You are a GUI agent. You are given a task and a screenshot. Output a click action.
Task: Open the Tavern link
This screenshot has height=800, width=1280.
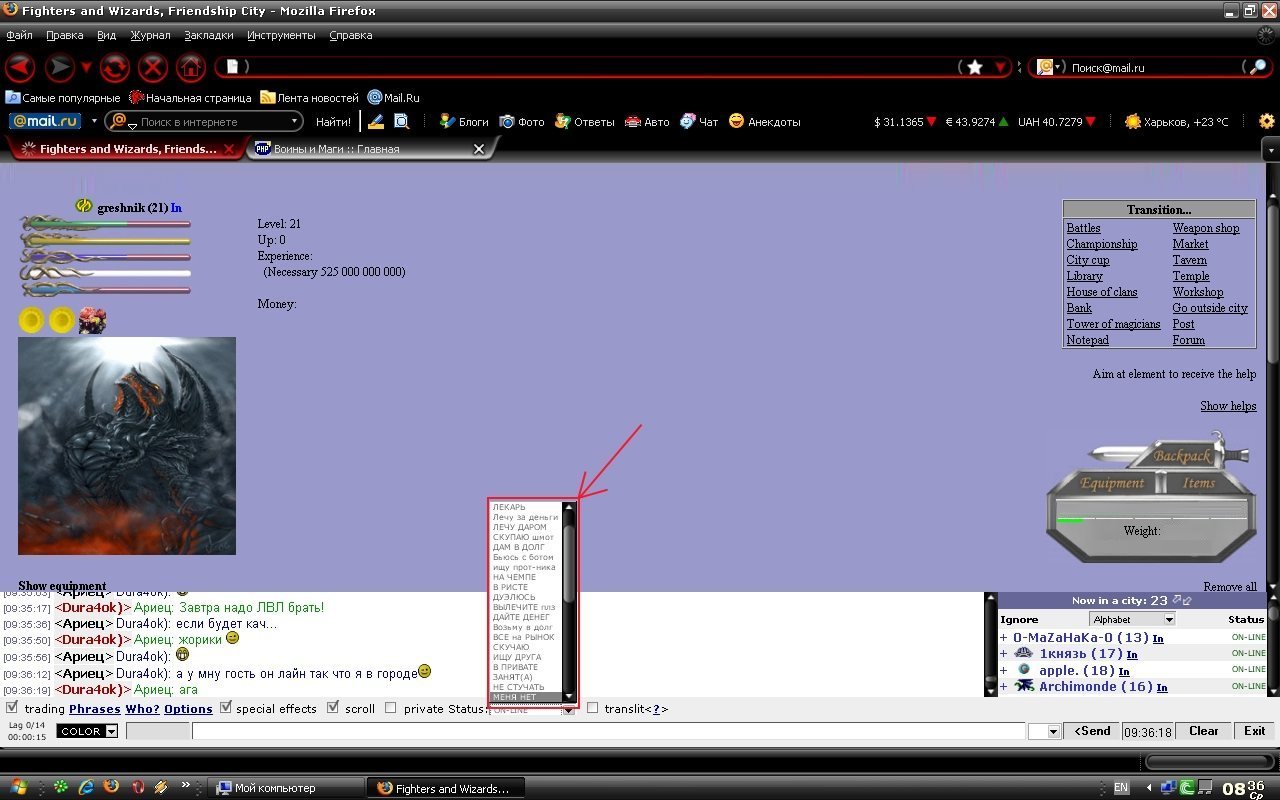coord(1189,260)
